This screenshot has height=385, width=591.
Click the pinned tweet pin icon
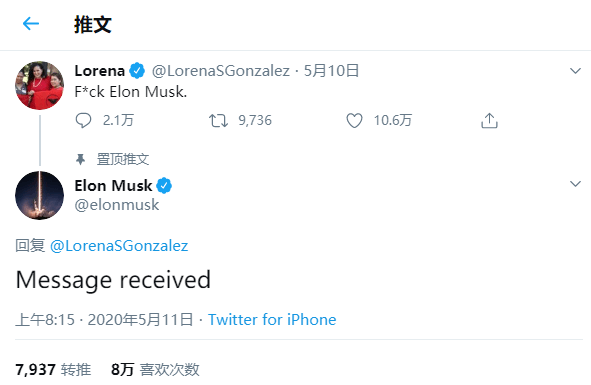pyautogui.click(x=80, y=160)
